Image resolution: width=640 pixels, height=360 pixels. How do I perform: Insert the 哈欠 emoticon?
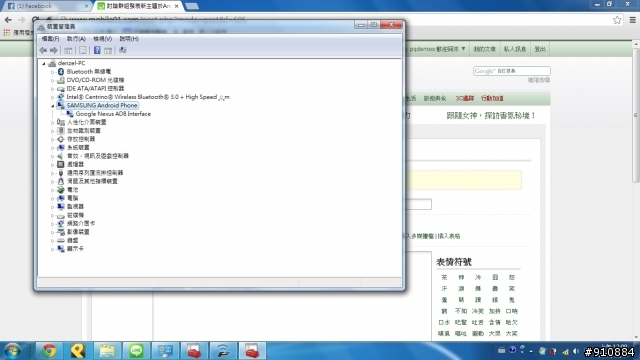511,322
